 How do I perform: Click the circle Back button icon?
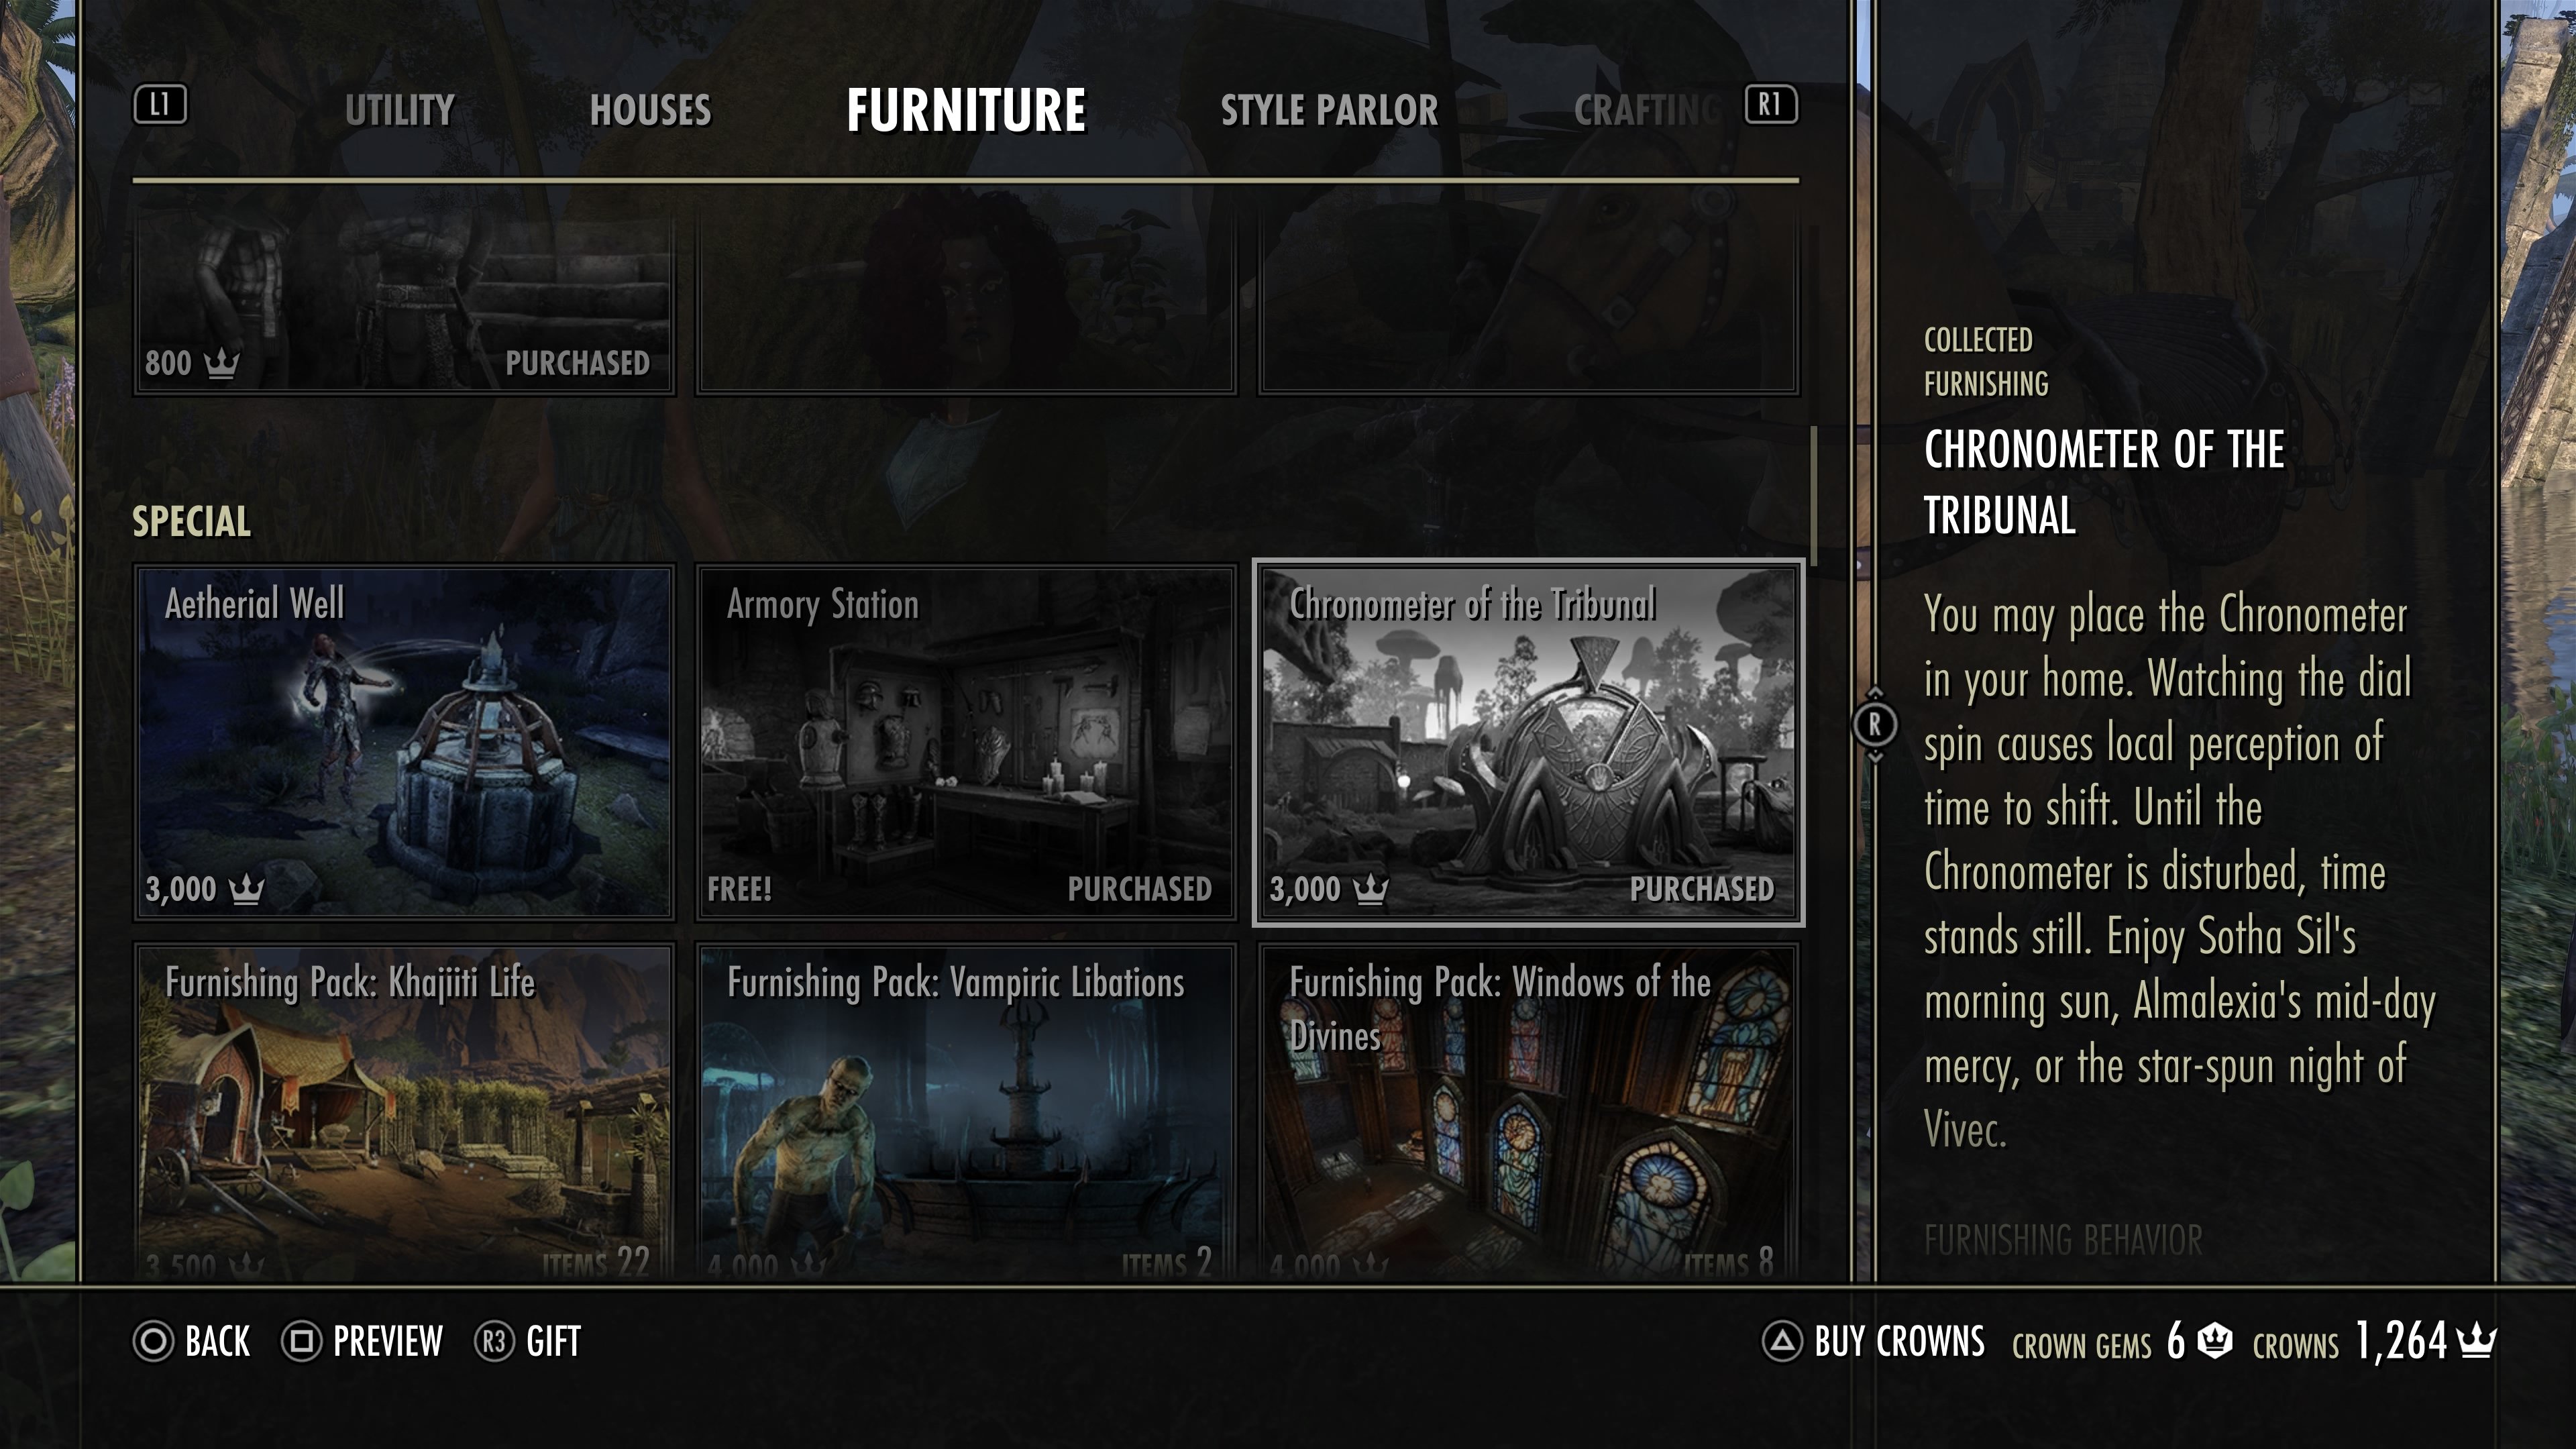[x=153, y=1341]
